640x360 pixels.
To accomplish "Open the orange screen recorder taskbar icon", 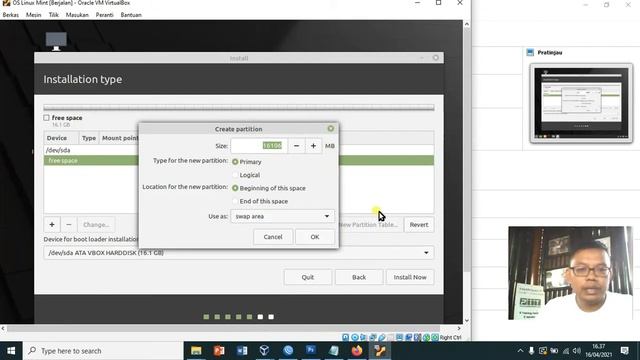I will pyautogui.click(x=380, y=351).
